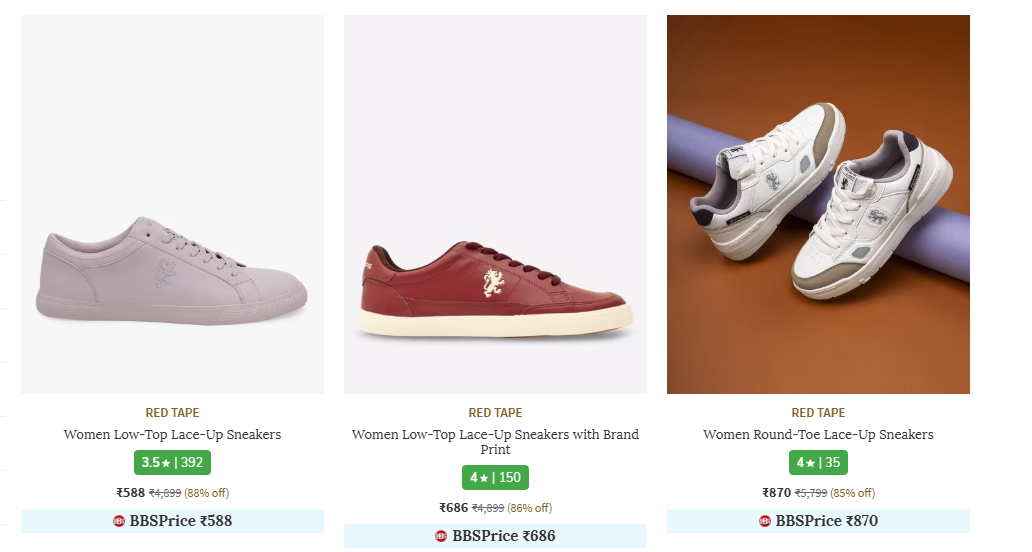Click the BBS icon beside BBSPrice ₹588
This screenshot has height=552, width=1032.
(119, 521)
